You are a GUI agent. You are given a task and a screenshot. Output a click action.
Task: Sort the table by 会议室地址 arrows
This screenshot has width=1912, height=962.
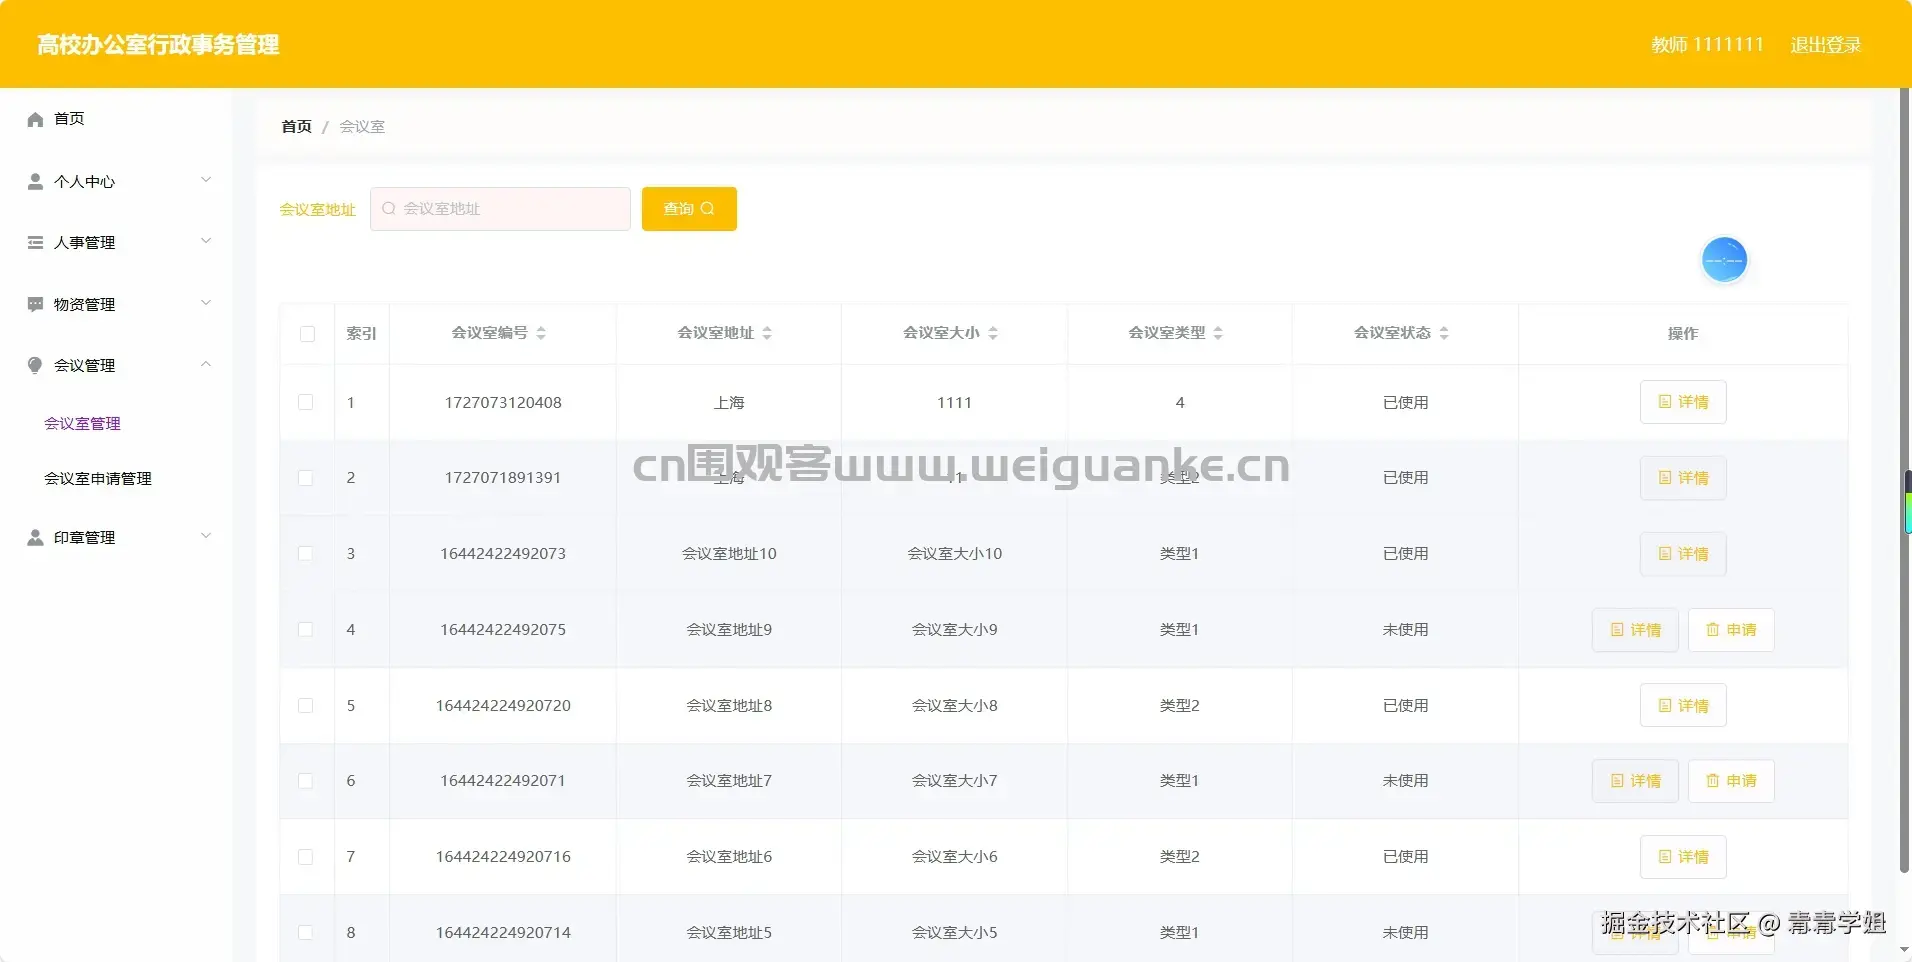point(767,333)
